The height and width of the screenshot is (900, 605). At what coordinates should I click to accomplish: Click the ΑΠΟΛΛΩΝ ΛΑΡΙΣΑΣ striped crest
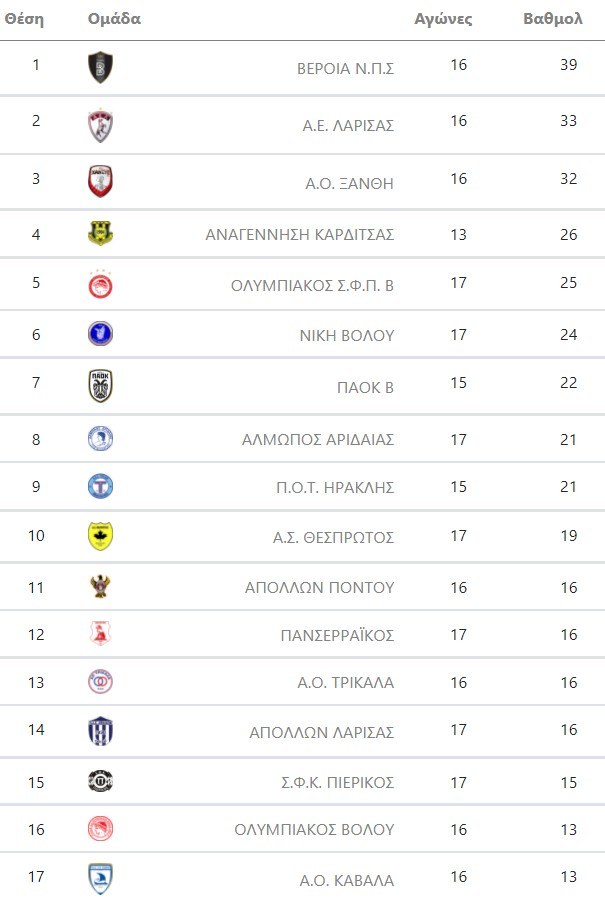pos(100,731)
